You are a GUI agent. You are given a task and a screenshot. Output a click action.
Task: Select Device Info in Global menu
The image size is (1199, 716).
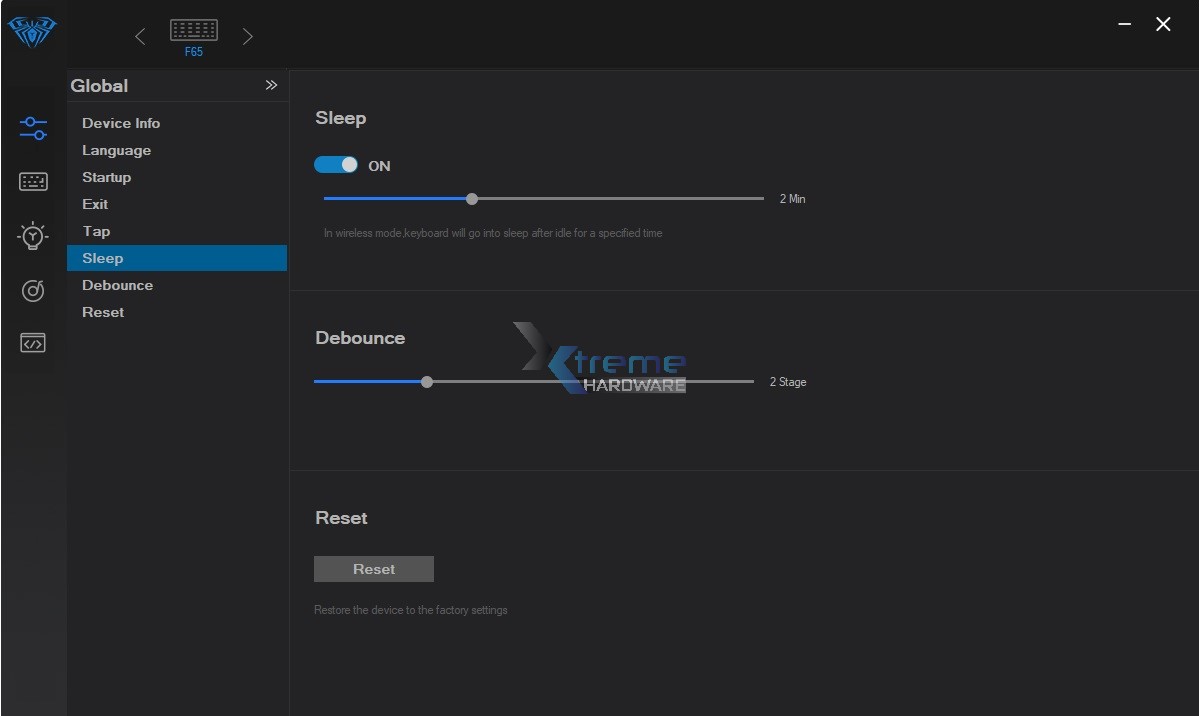(x=121, y=123)
